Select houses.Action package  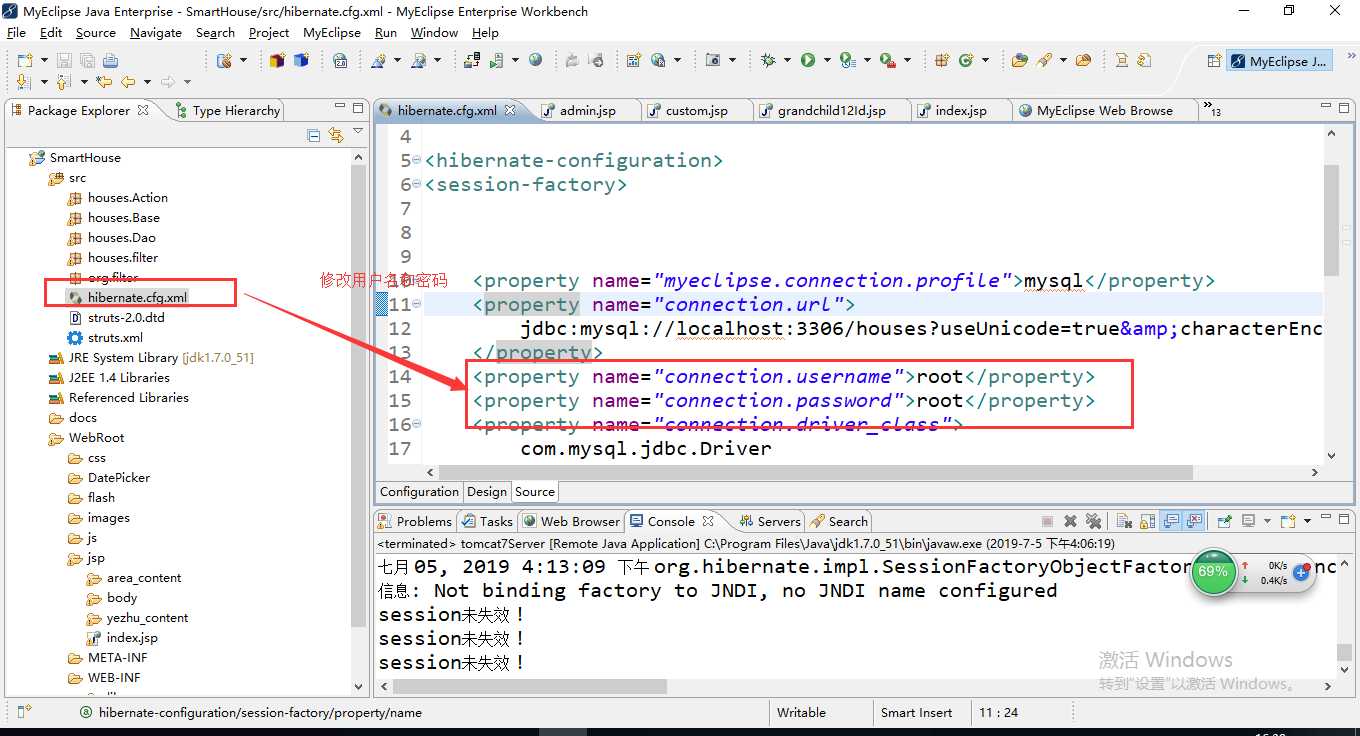(127, 198)
